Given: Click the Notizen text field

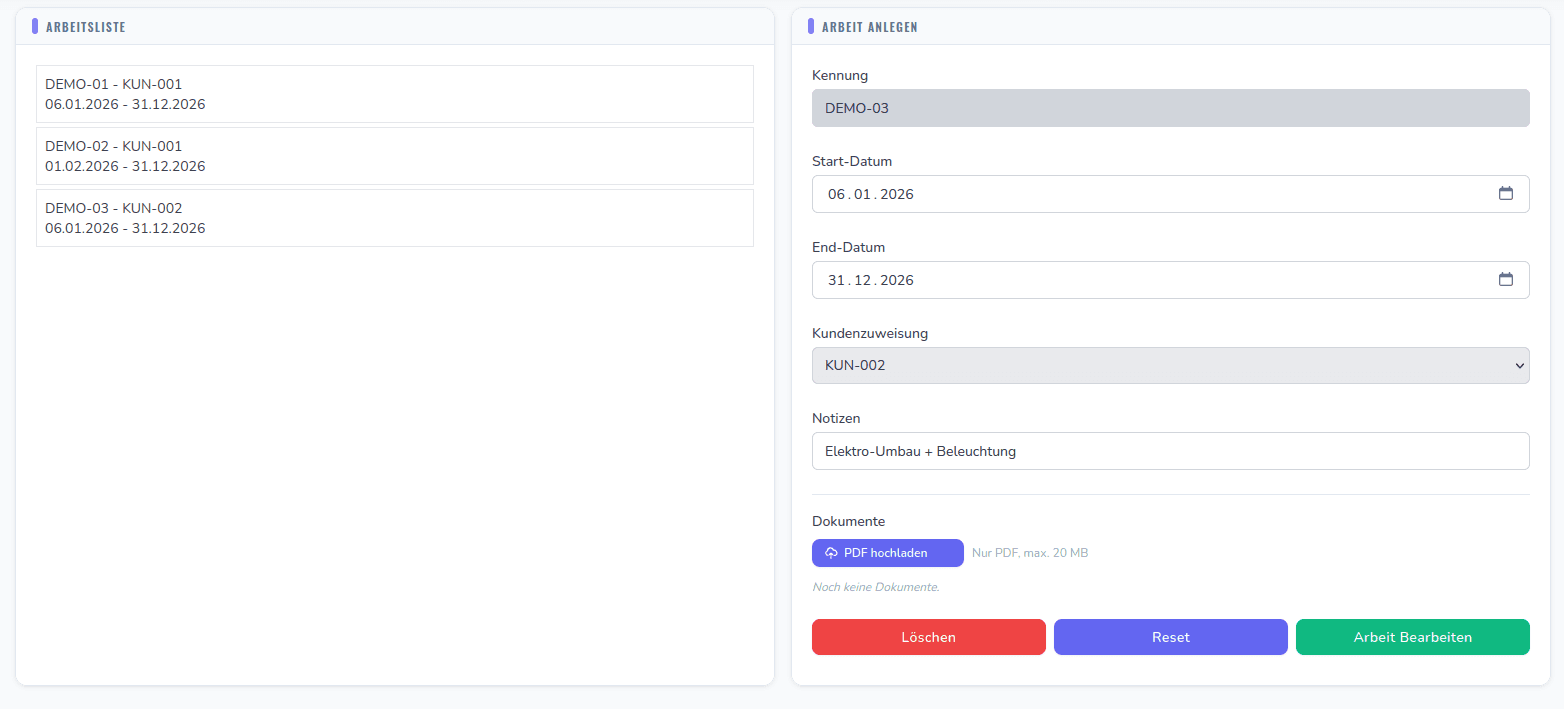Looking at the screenshot, I should click(x=1170, y=451).
